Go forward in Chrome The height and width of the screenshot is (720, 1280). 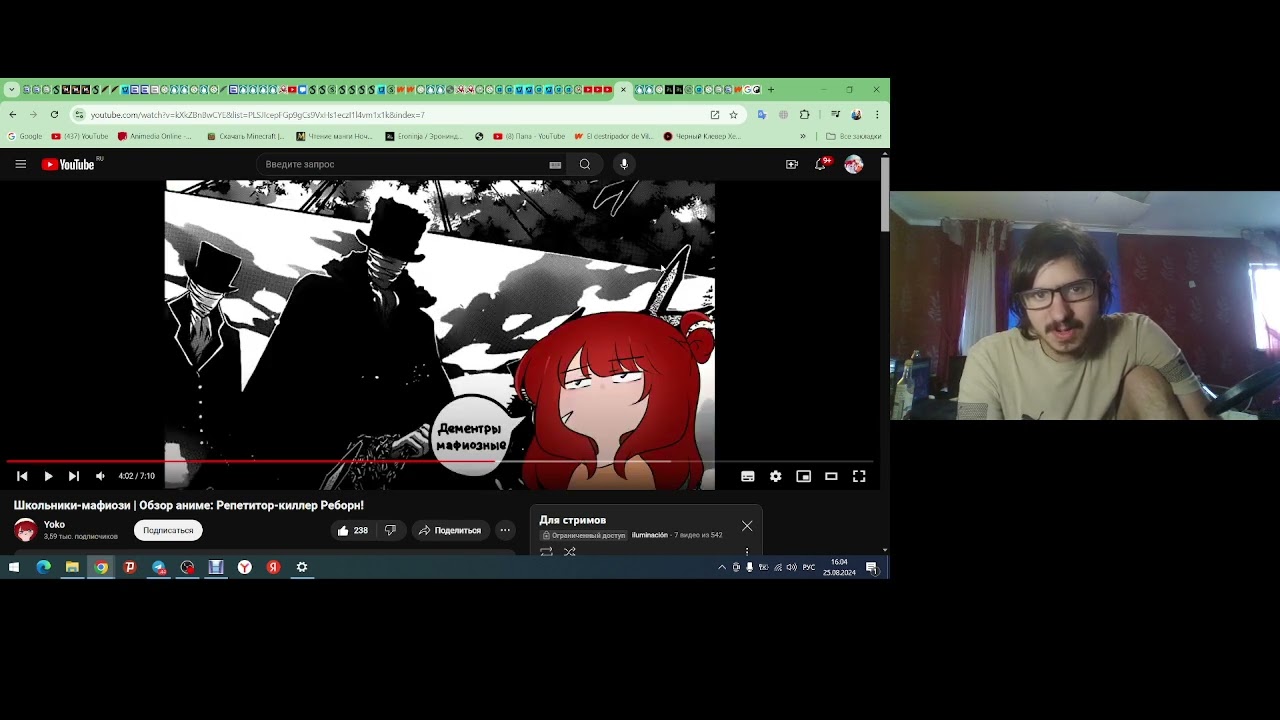coord(33,115)
